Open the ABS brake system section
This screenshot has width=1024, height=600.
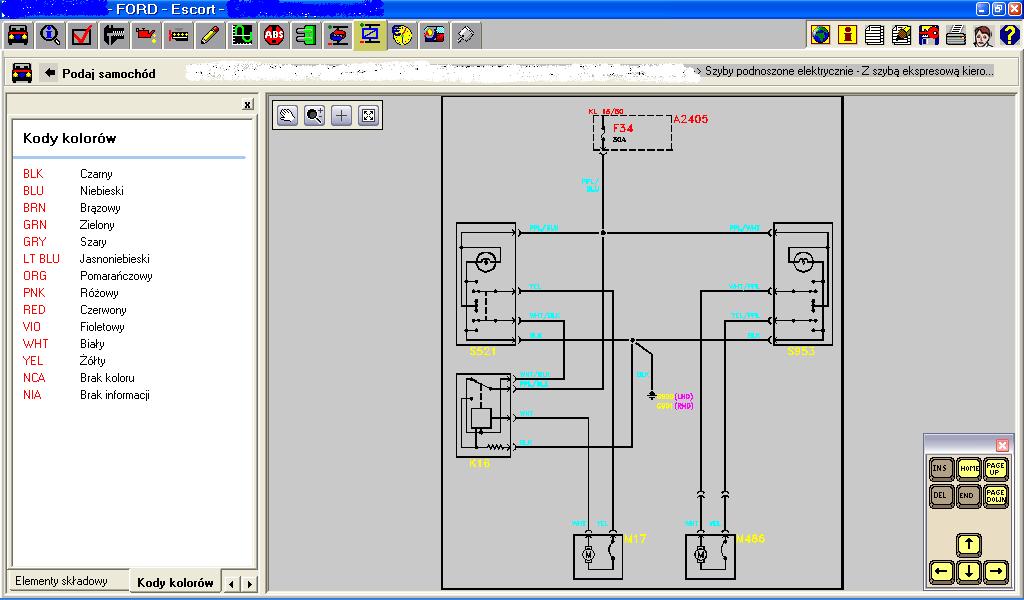click(274, 35)
